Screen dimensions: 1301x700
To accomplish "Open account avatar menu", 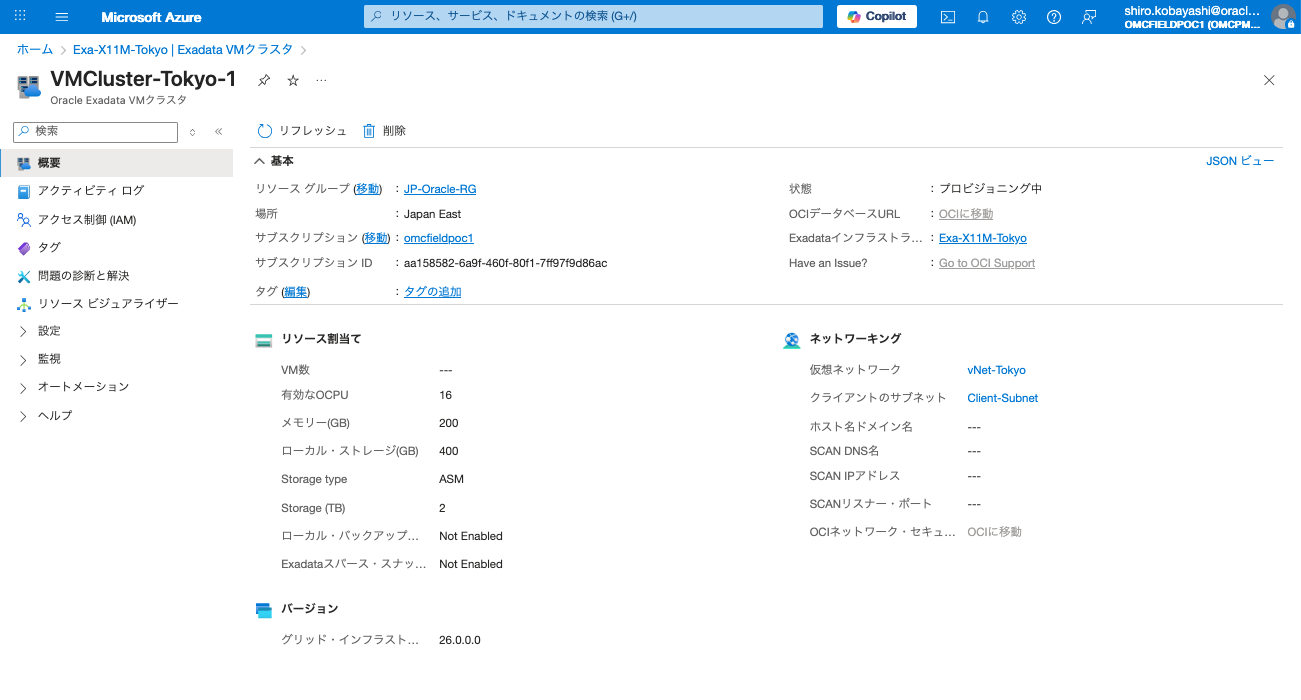I will [x=1283, y=17].
